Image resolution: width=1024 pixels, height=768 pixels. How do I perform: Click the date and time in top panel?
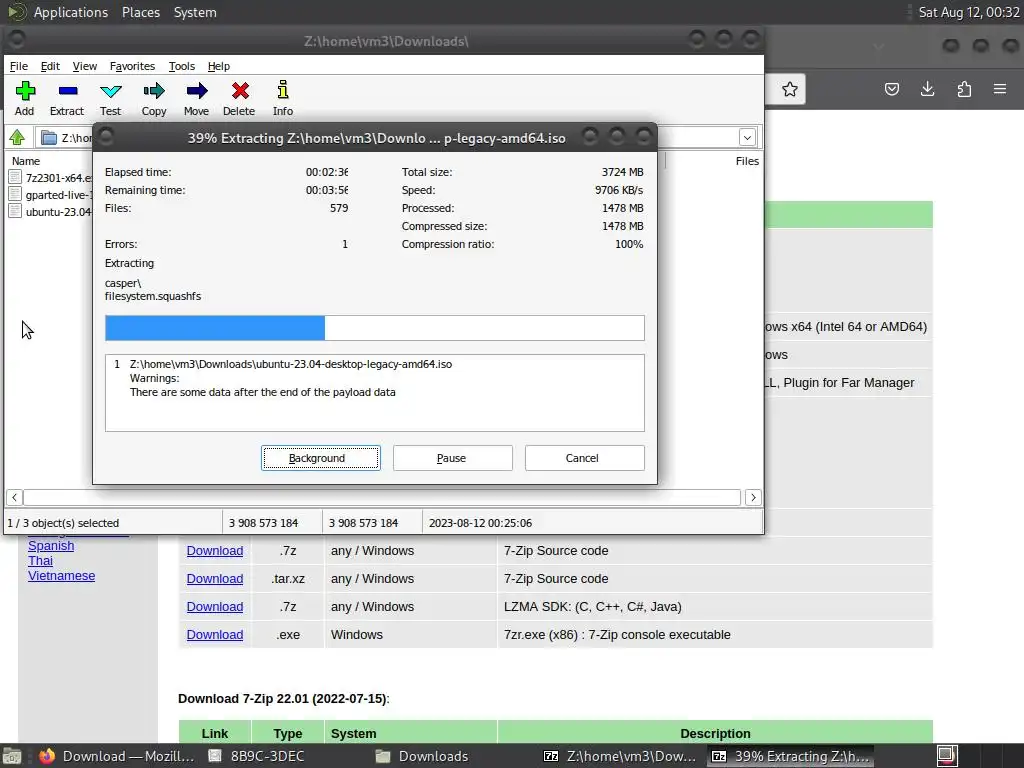pyautogui.click(x=969, y=12)
